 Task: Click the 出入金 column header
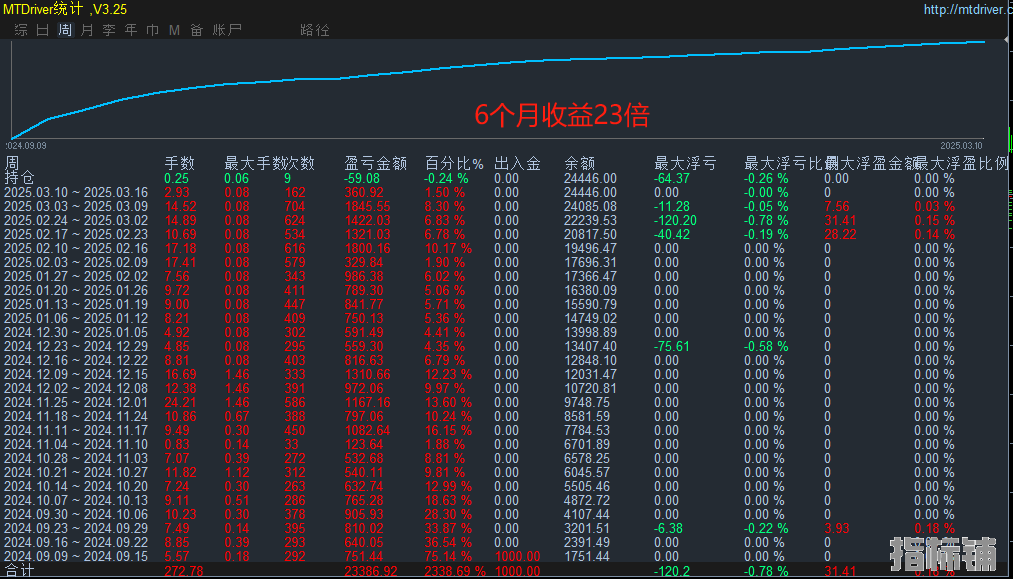(x=517, y=163)
